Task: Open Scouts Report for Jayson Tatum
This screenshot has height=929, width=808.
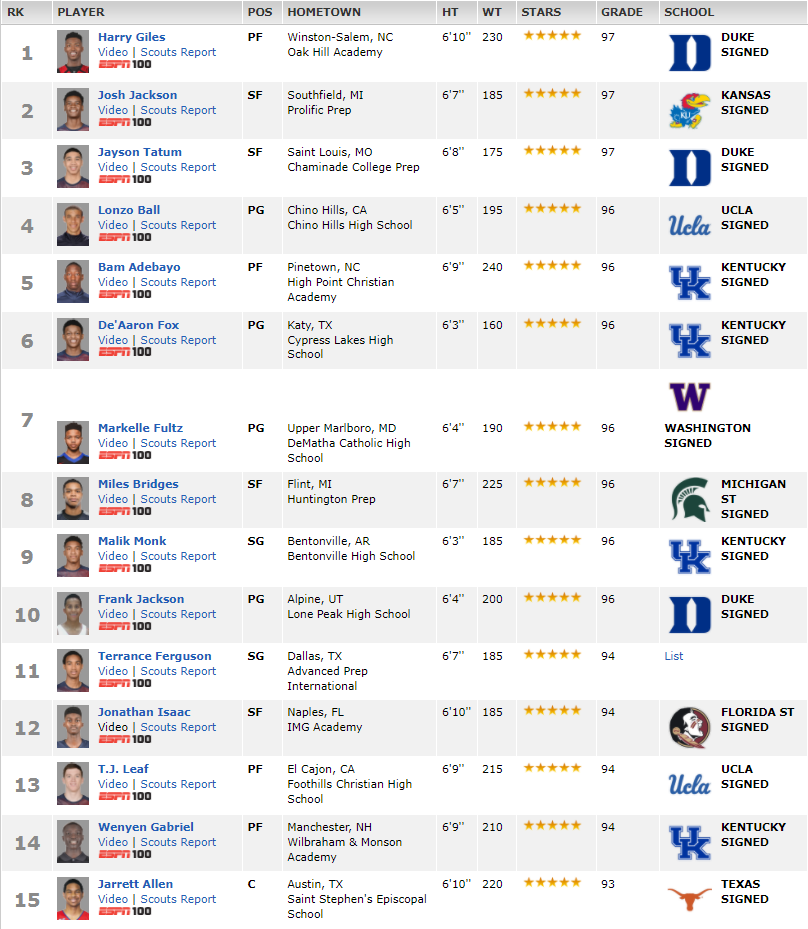Action: point(178,167)
